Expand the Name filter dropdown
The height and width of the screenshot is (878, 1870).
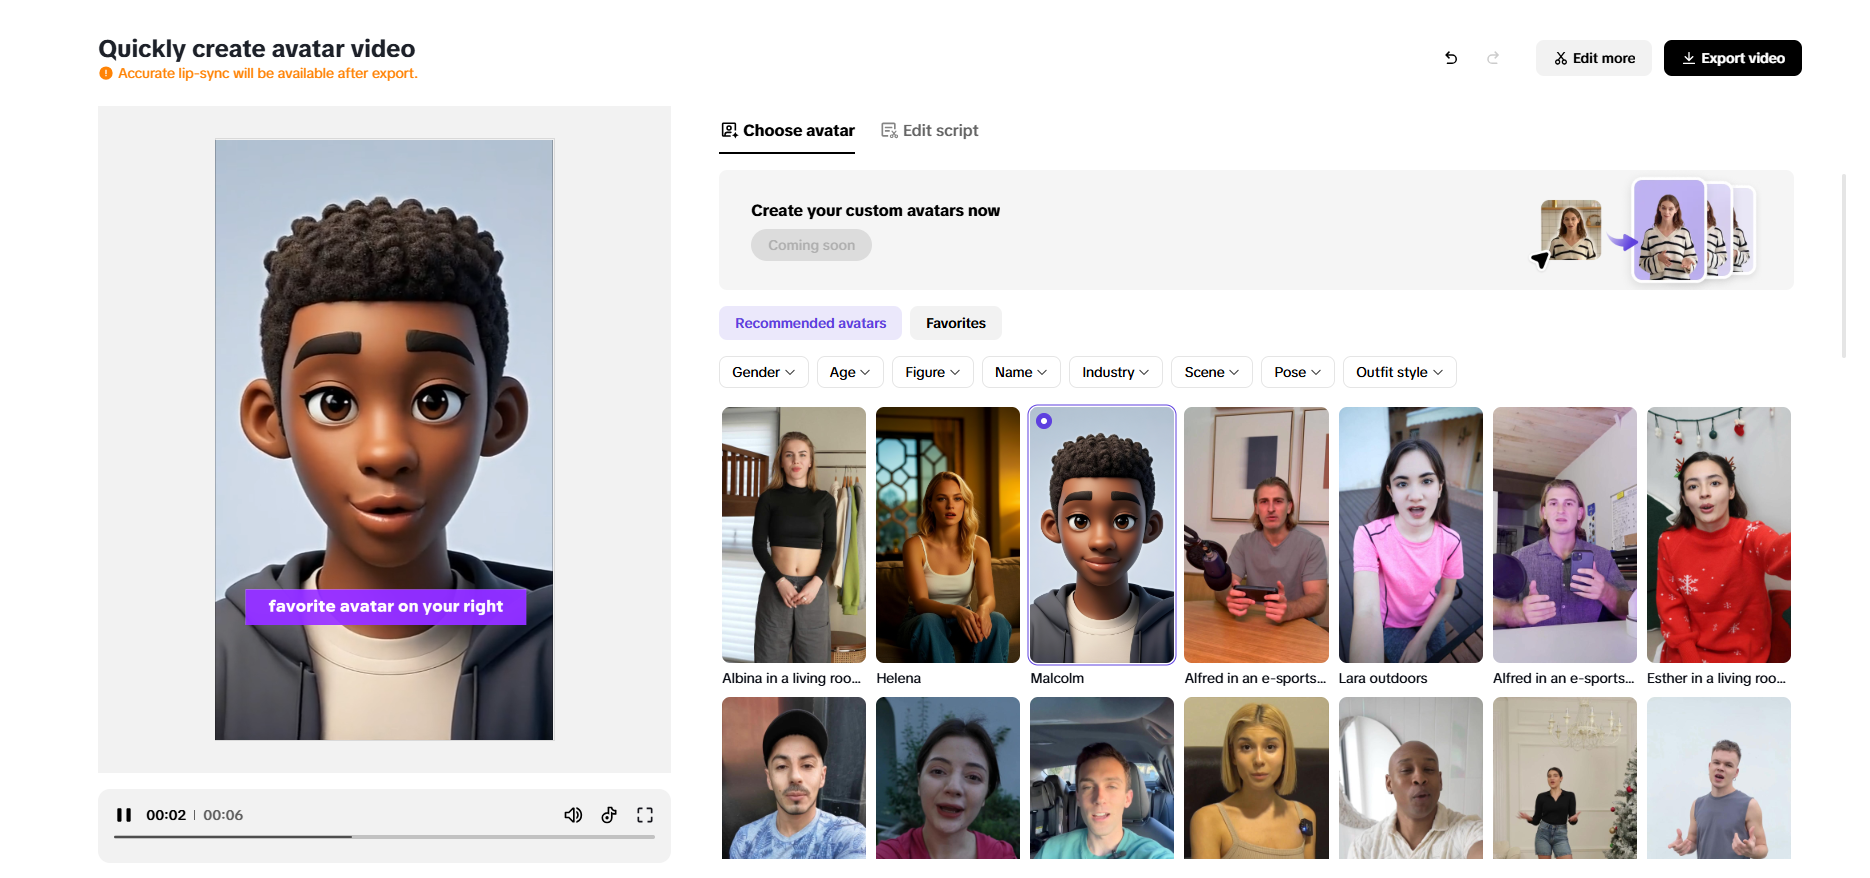click(x=1021, y=372)
